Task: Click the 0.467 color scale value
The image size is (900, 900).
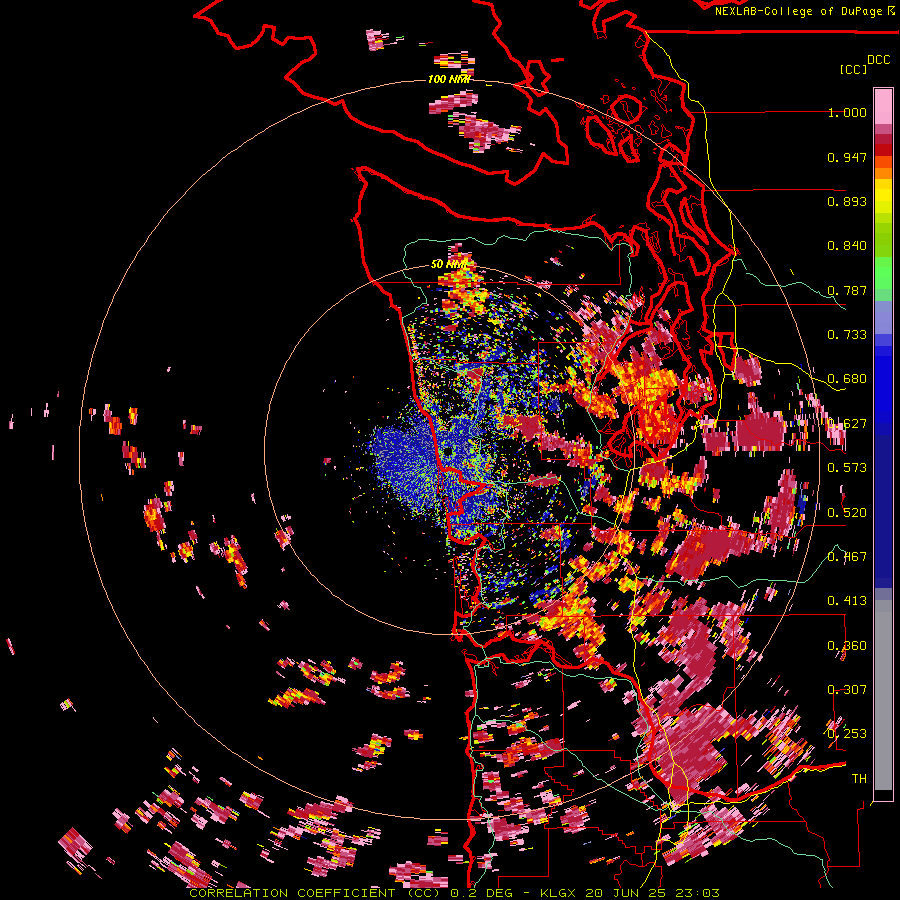Action: (x=847, y=557)
